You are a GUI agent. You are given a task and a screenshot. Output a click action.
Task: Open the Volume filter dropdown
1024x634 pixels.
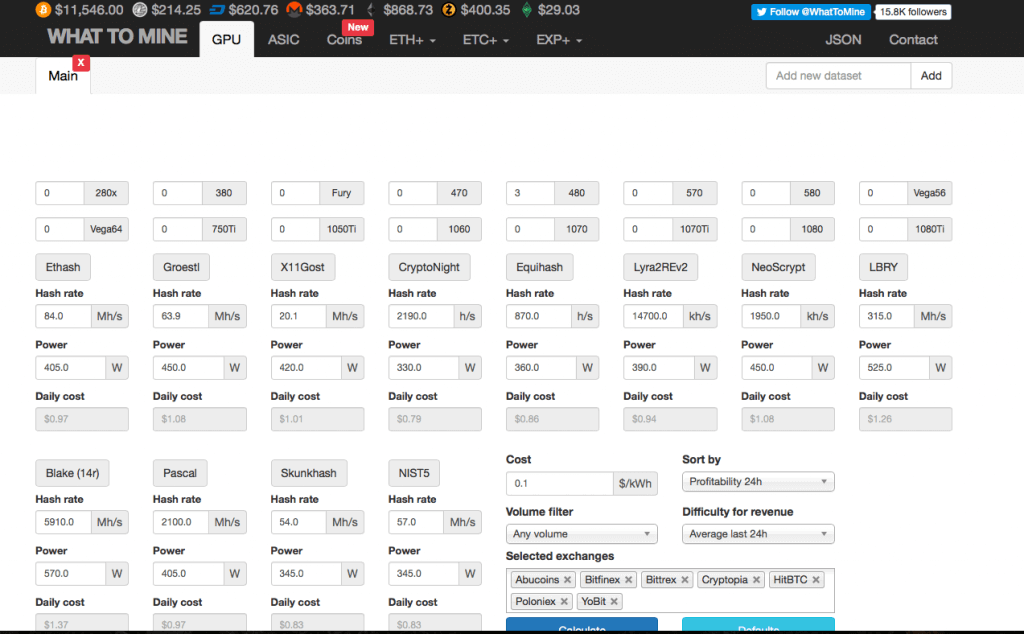(x=581, y=534)
